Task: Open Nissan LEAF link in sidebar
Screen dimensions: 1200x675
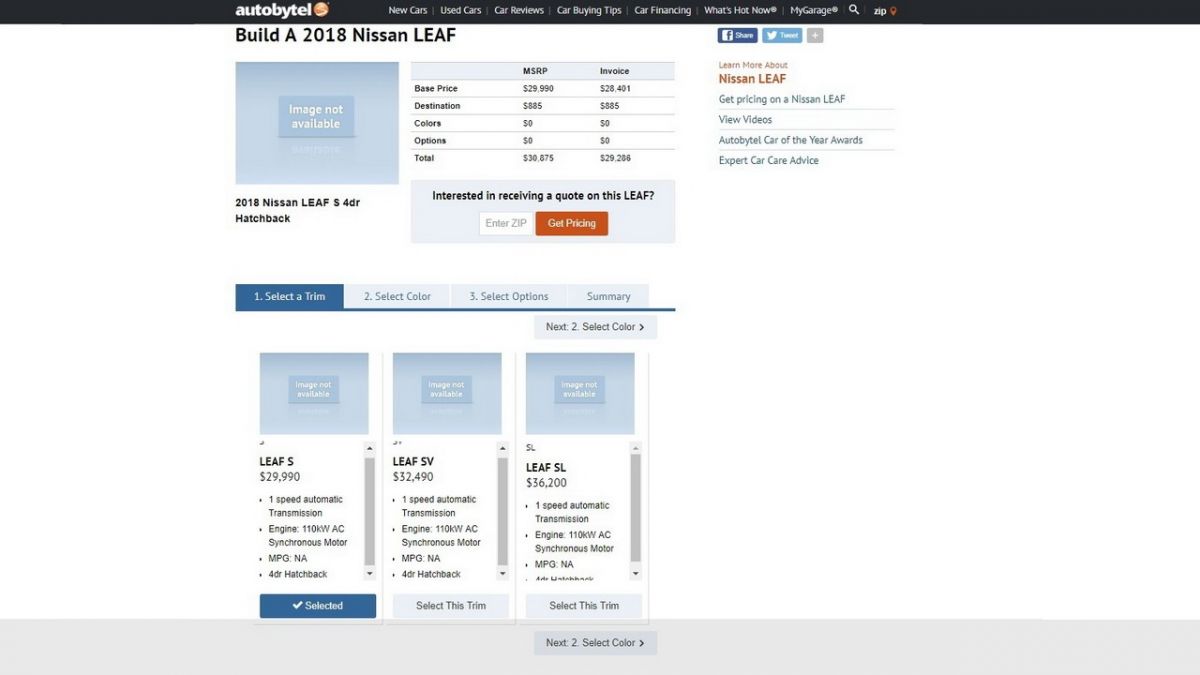Action: click(x=752, y=79)
